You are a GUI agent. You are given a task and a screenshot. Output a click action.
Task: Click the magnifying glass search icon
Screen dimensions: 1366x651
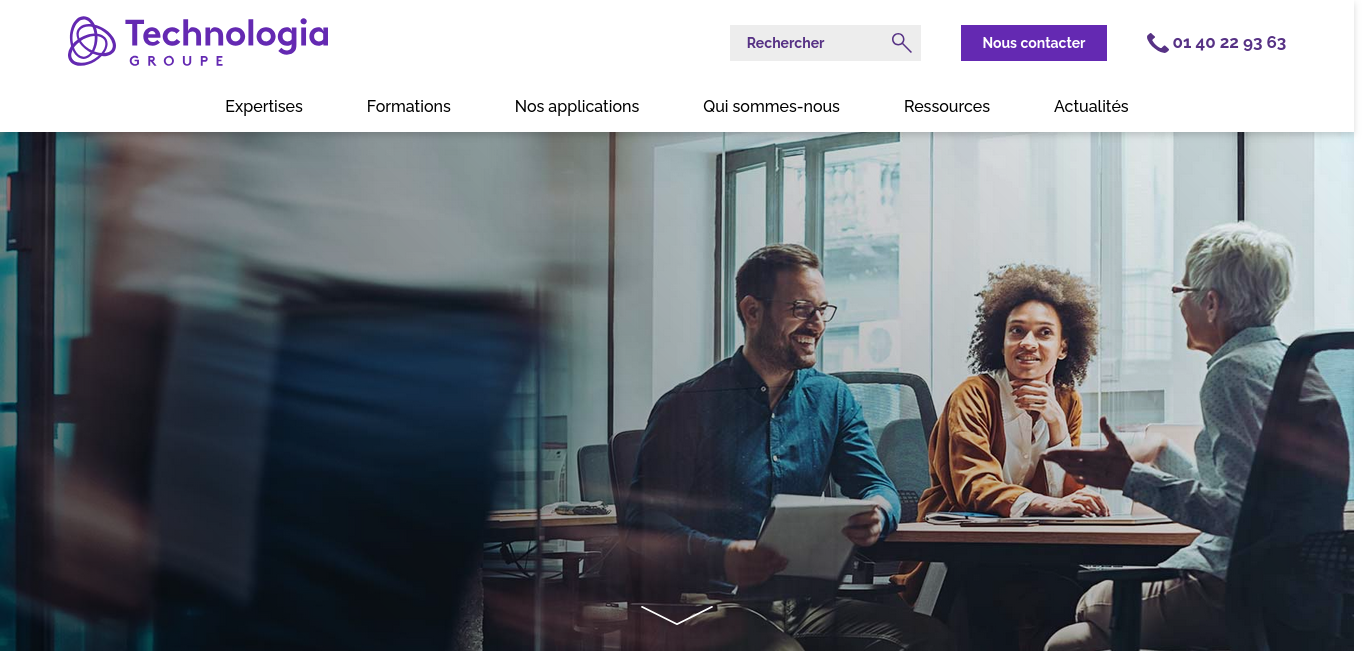point(901,43)
